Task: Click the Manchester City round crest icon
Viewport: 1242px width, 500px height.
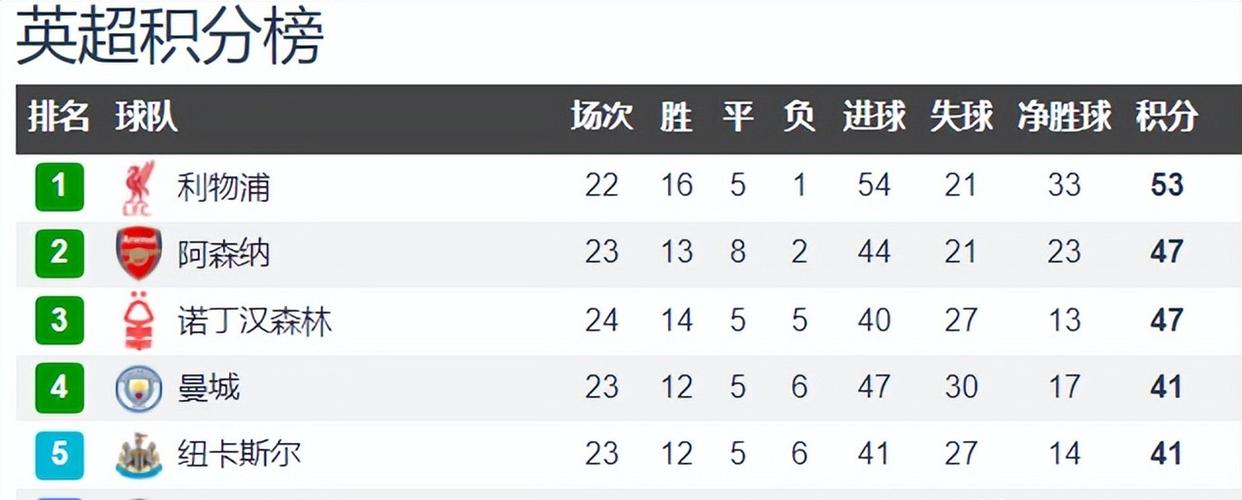Action: pyautogui.click(x=138, y=389)
